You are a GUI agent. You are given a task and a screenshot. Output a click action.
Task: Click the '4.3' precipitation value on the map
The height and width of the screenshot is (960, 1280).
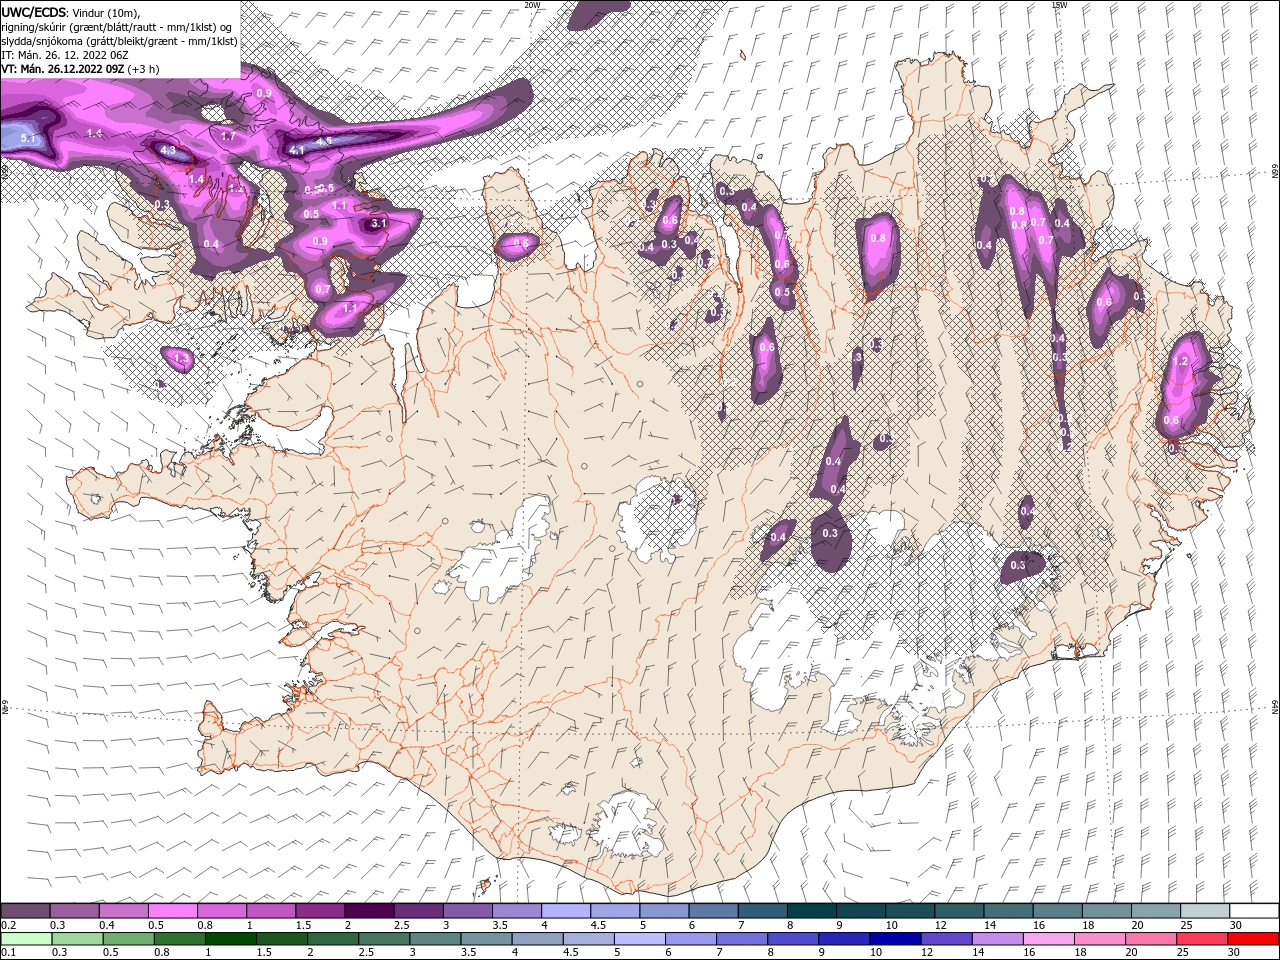pyautogui.click(x=168, y=151)
